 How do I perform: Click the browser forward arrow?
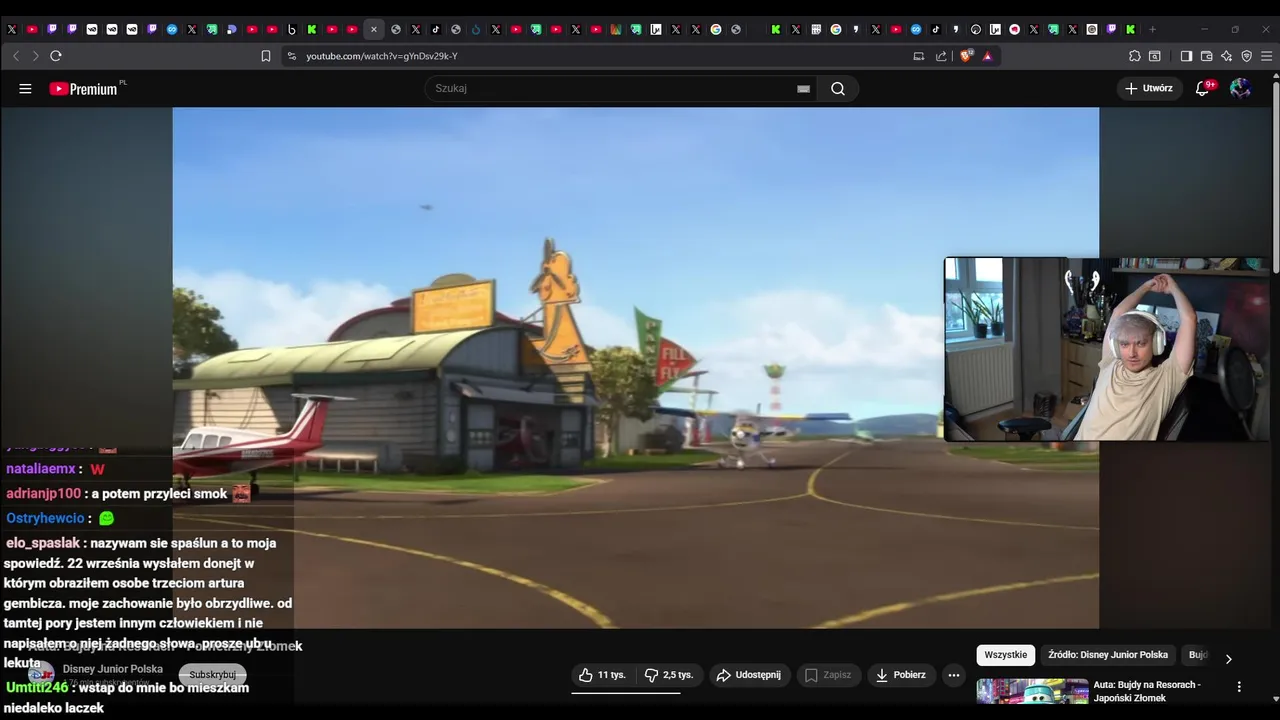(35, 56)
